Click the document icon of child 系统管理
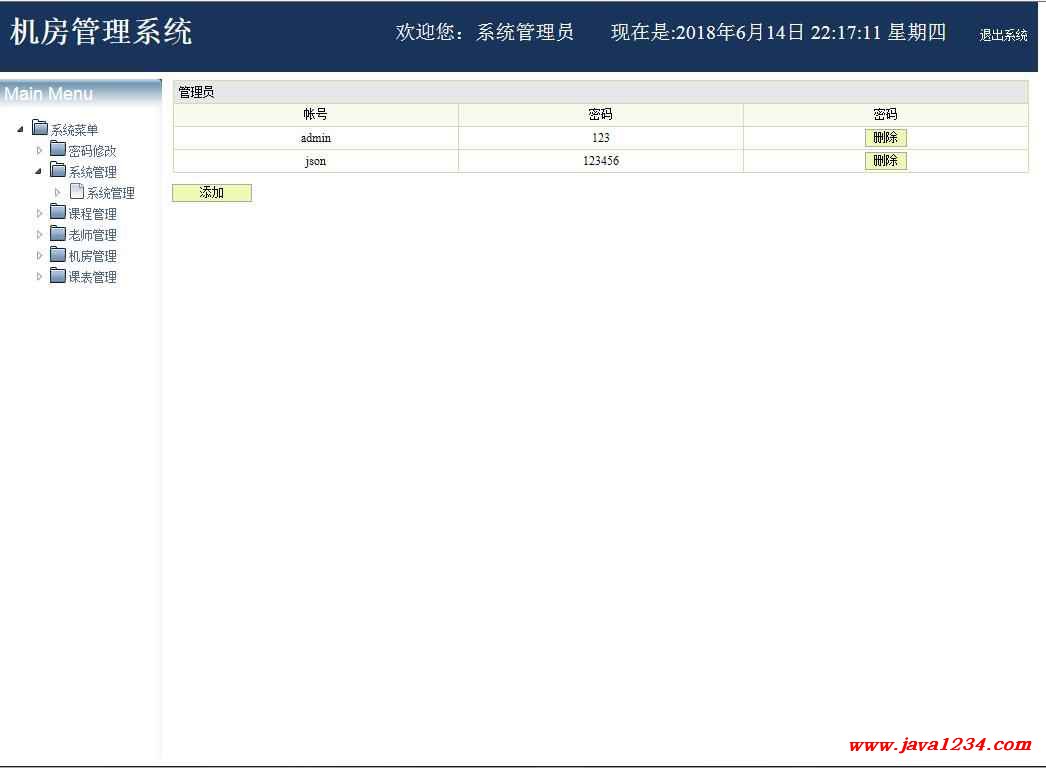 point(77,192)
